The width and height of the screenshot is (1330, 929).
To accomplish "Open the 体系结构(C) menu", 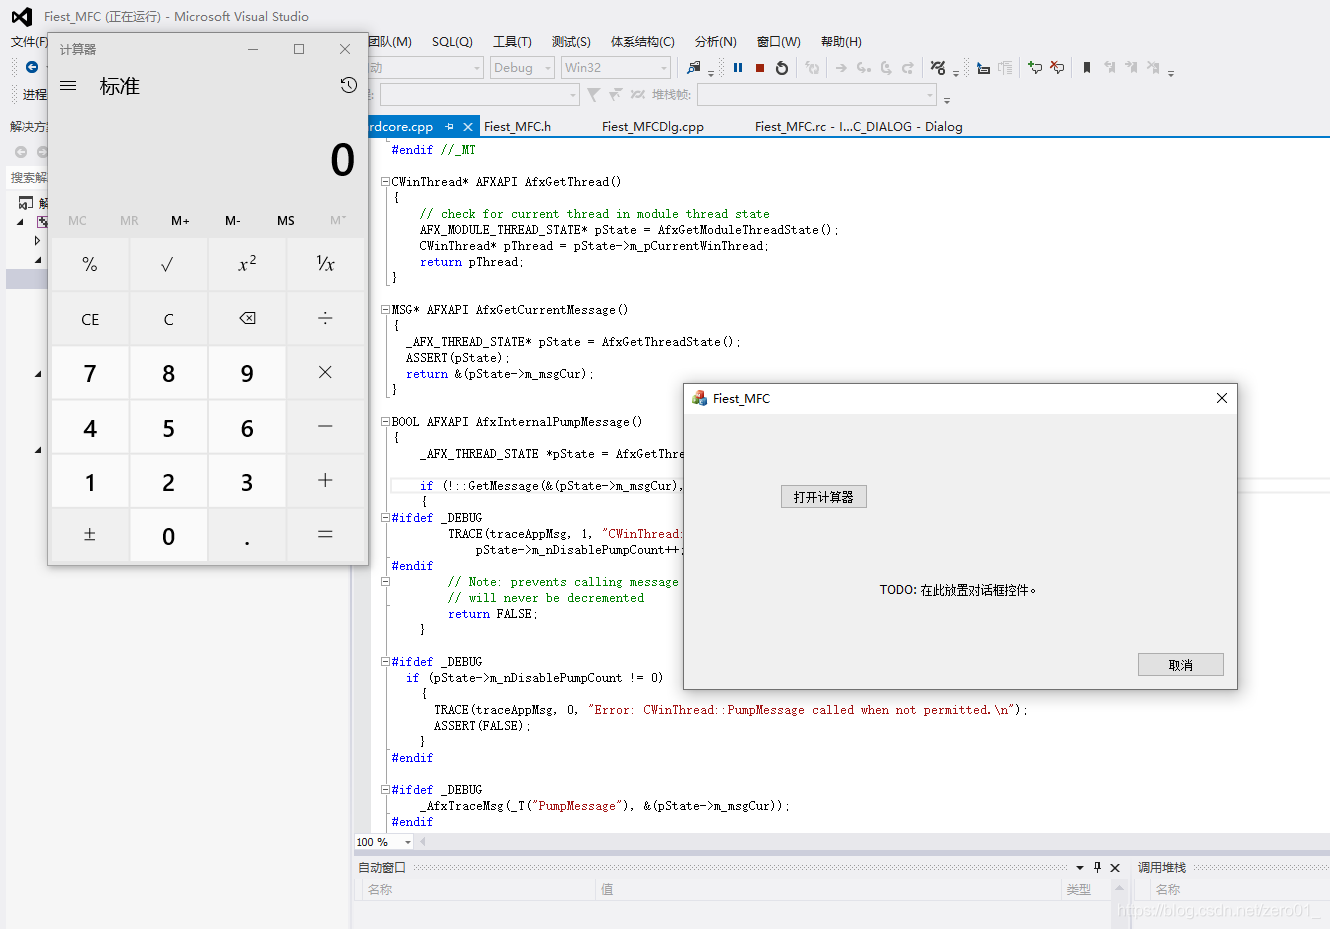I will (x=643, y=41).
